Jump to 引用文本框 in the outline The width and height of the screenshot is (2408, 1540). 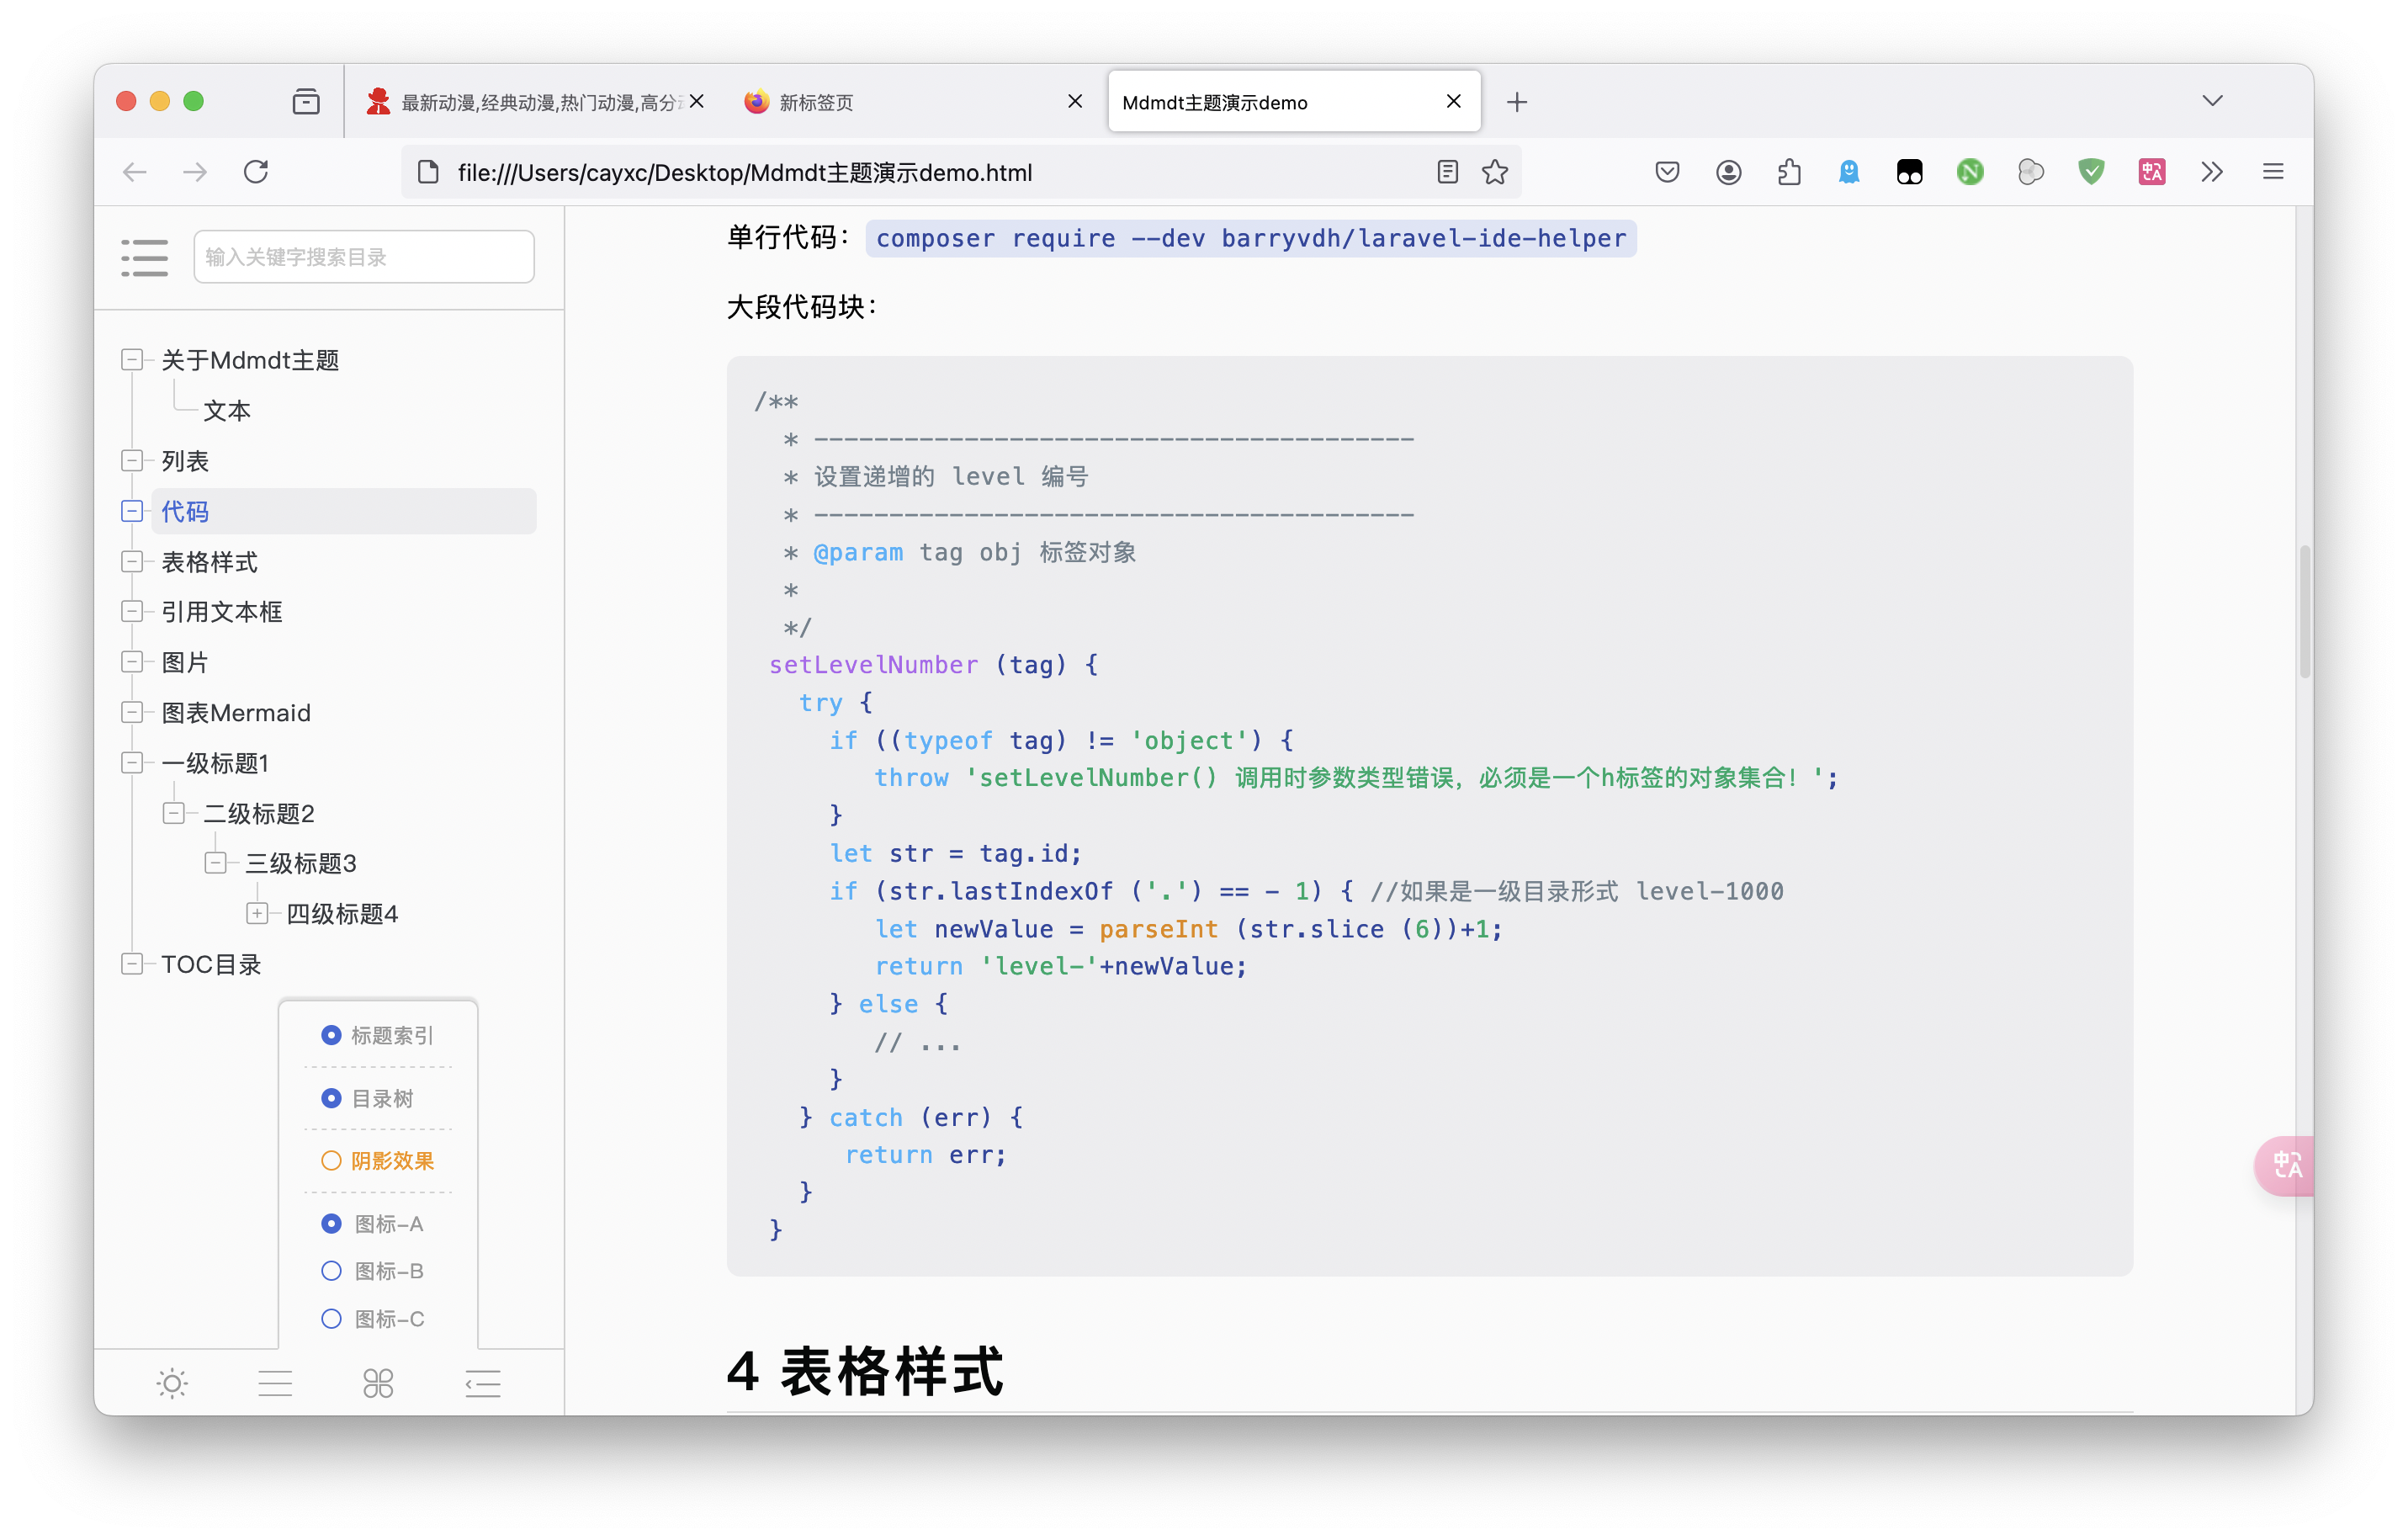point(222,612)
